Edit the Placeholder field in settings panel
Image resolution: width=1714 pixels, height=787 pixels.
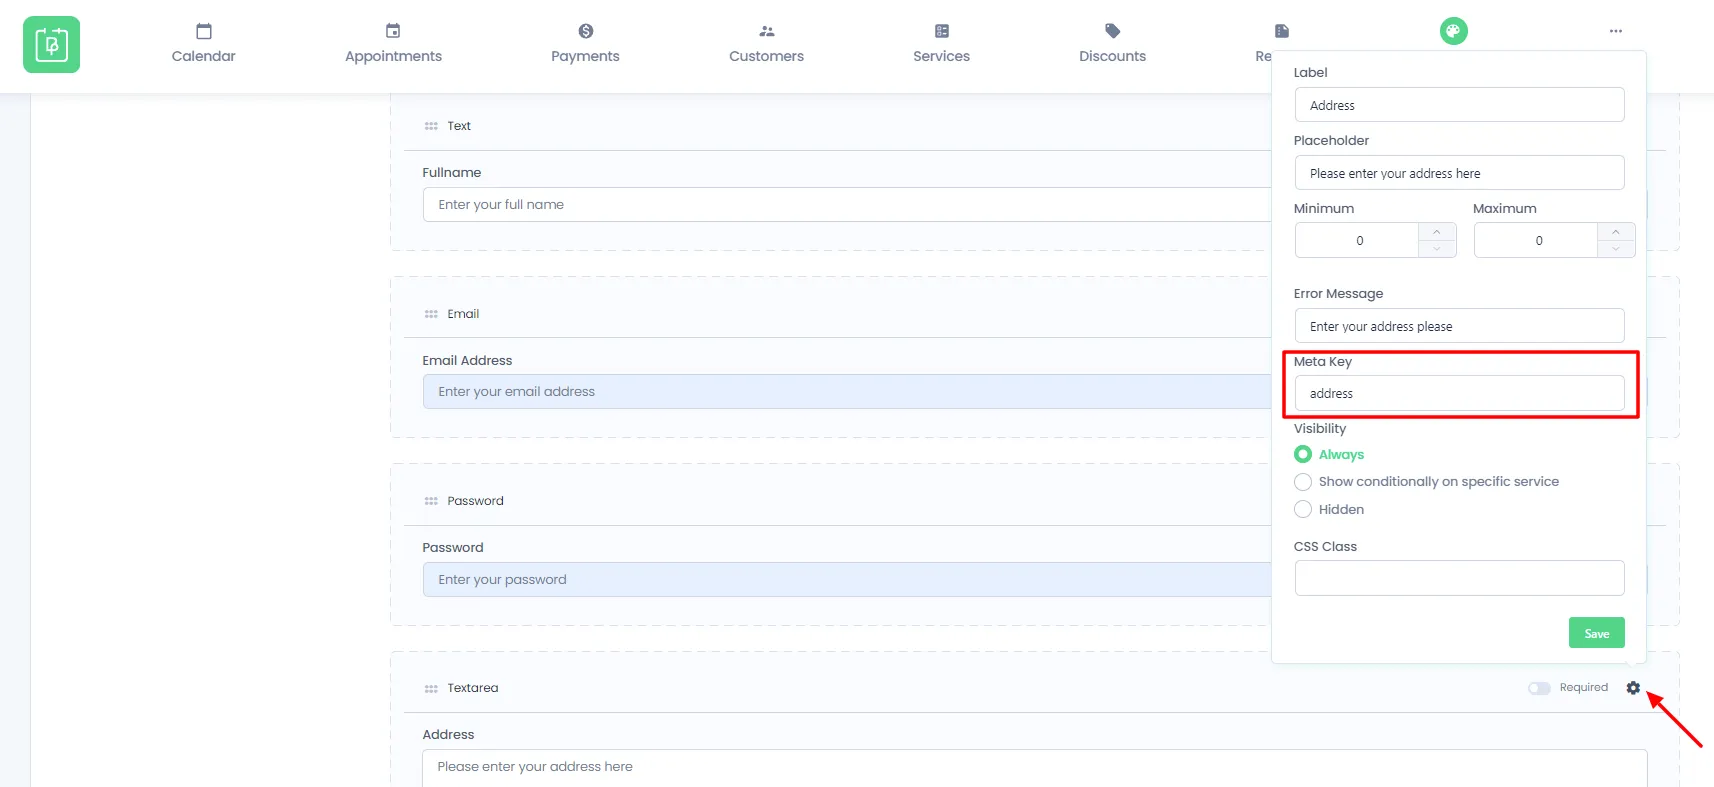click(x=1459, y=173)
